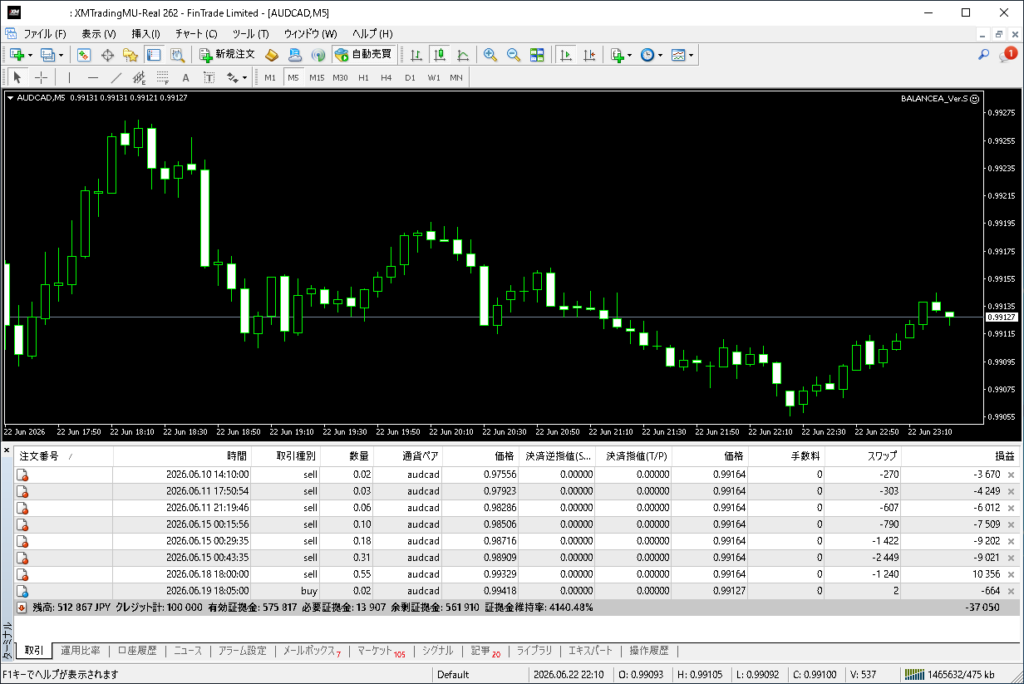
Task: Open the 表示 (V) menu
Action: (x=99, y=33)
